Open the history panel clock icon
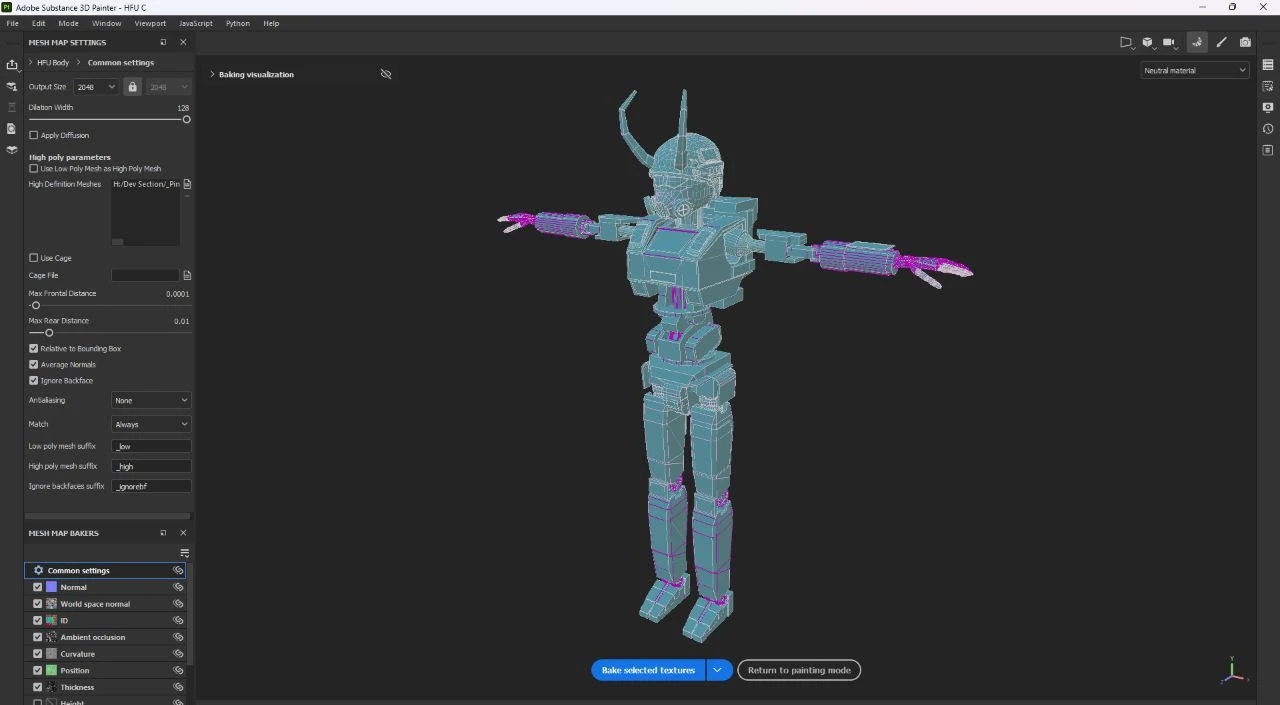Screen dimensions: 1280x705 pyautogui.click(x=1268, y=129)
